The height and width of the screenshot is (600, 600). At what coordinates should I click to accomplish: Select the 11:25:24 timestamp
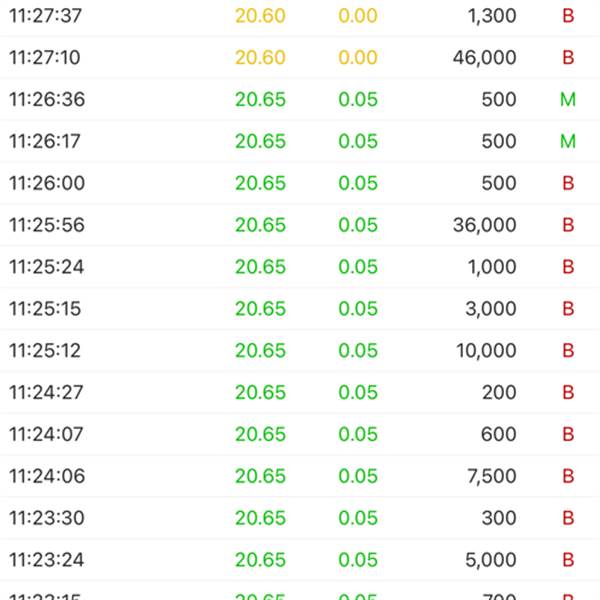[46, 267]
